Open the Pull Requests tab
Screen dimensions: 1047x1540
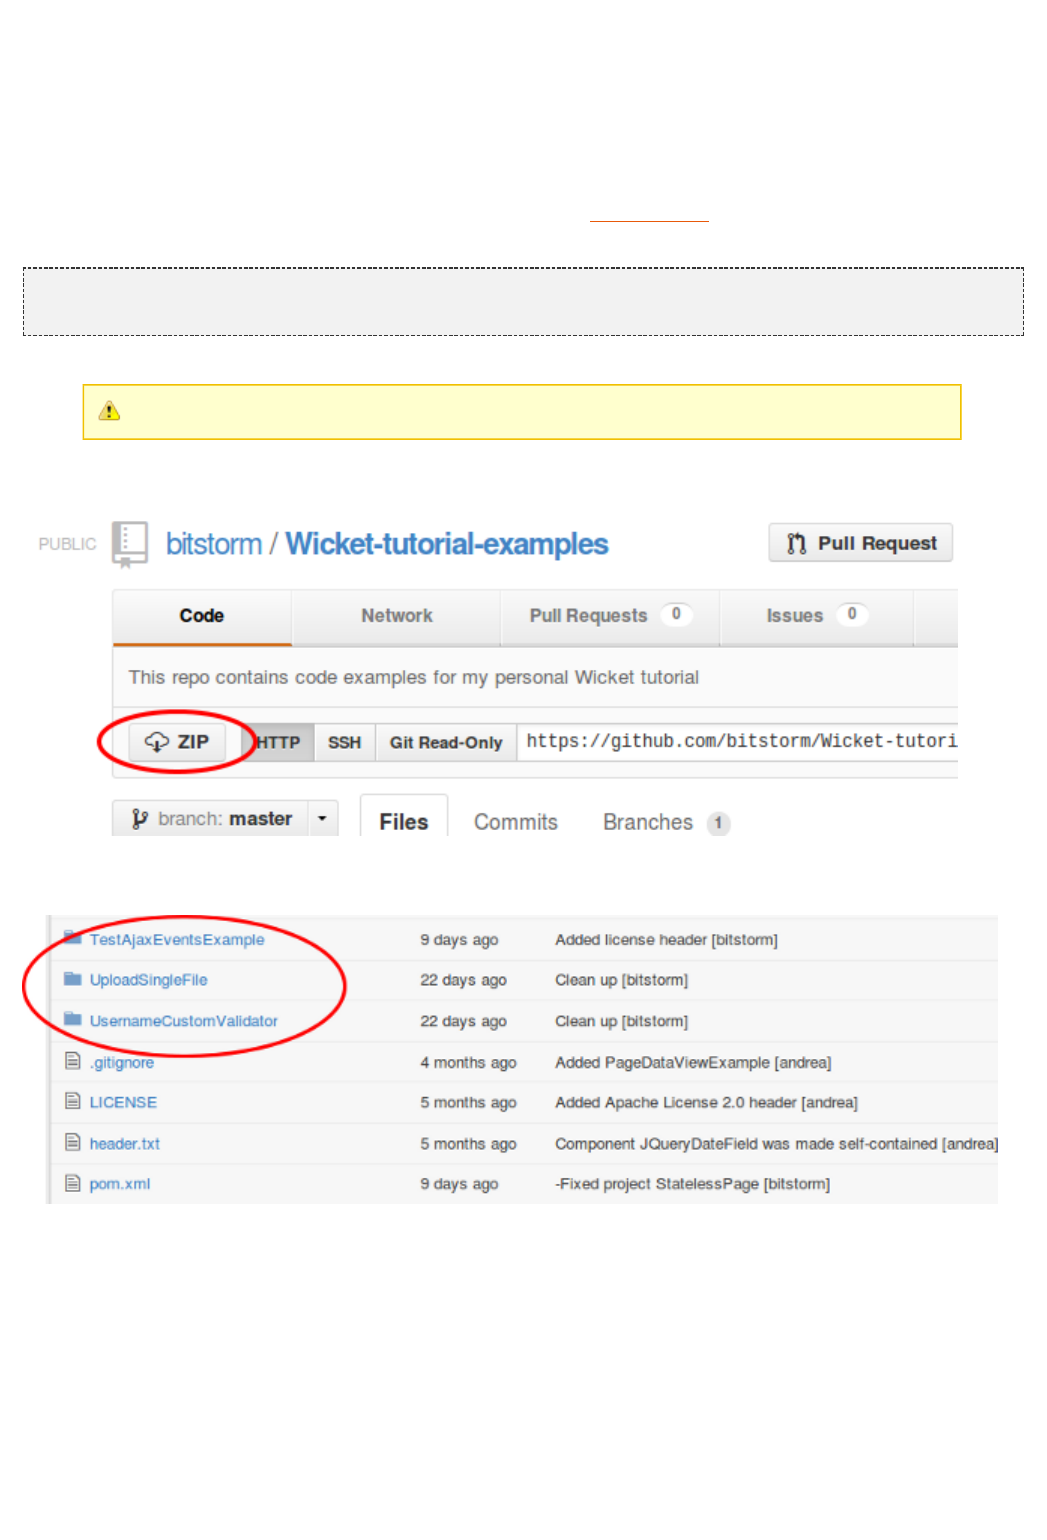pos(610,616)
